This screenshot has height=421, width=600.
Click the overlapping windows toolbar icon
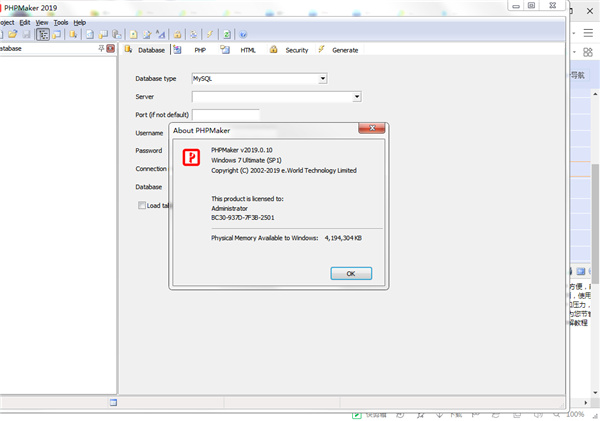(x=57, y=34)
